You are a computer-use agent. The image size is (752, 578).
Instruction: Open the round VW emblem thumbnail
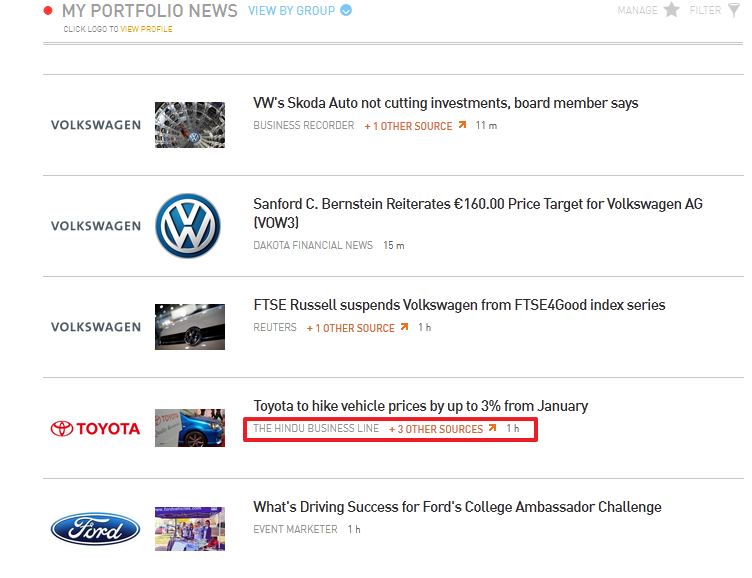(188, 226)
